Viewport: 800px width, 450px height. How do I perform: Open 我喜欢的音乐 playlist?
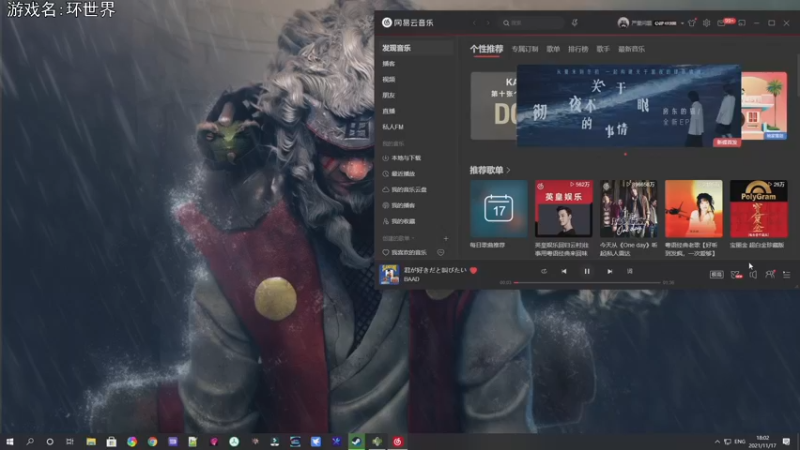pos(404,253)
